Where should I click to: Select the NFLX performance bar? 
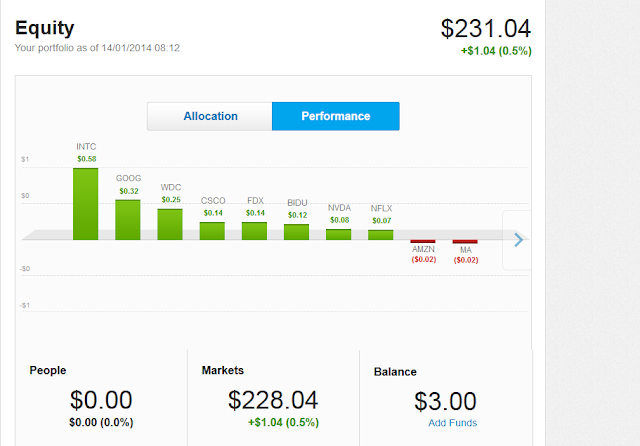(380, 235)
